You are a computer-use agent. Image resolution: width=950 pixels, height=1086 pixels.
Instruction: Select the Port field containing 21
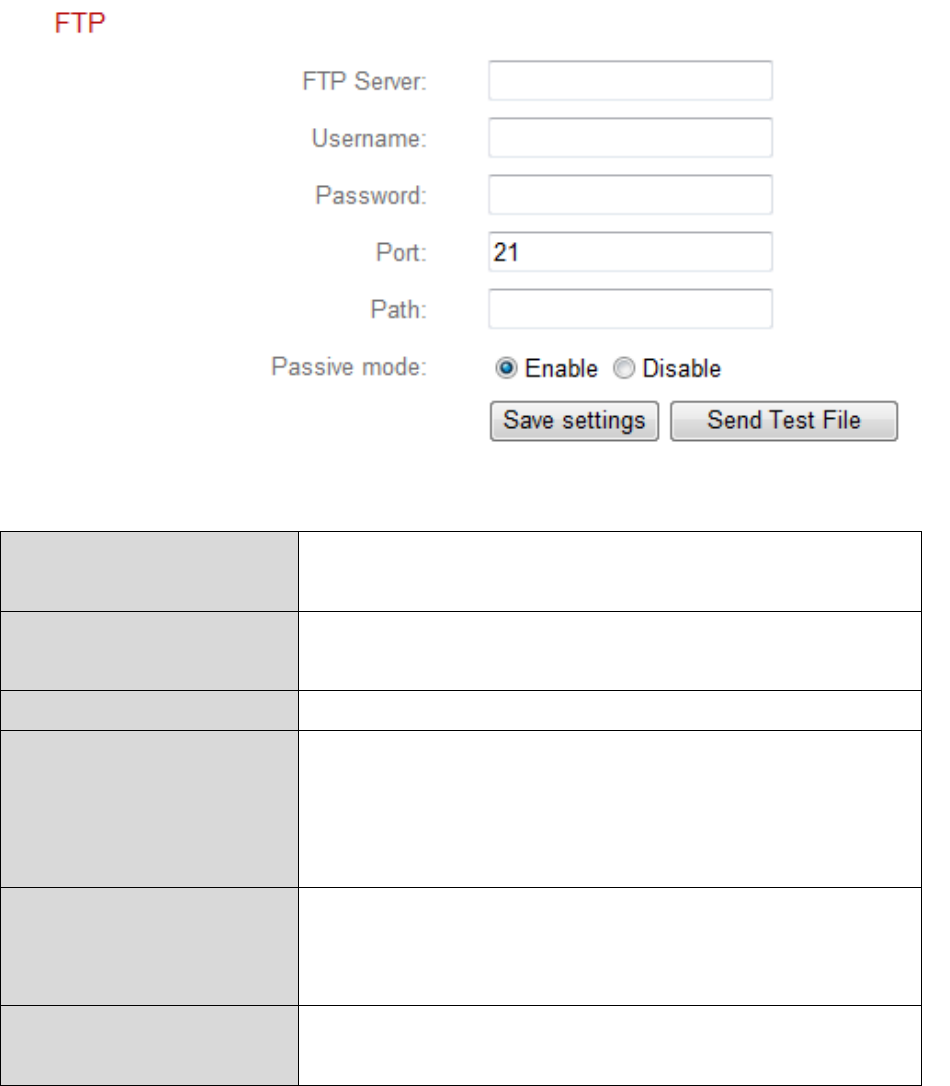point(630,252)
